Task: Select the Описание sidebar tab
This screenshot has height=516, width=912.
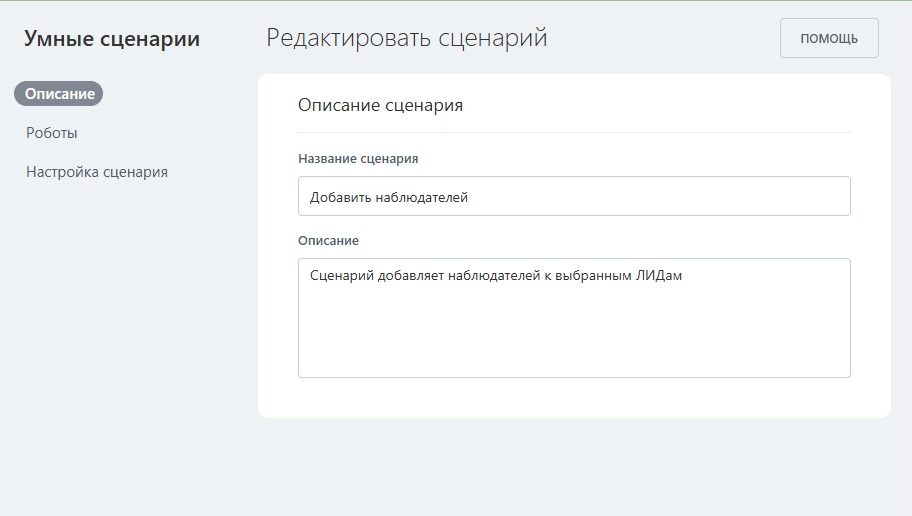Action: pyautogui.click(x=59, y=94)
